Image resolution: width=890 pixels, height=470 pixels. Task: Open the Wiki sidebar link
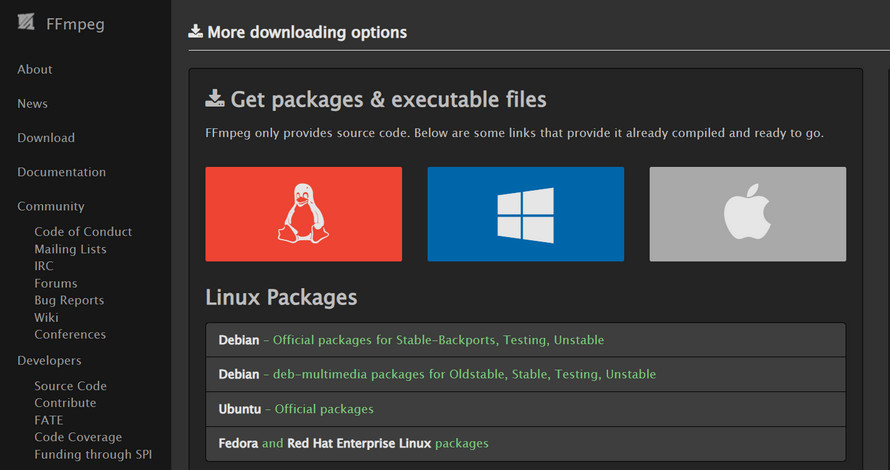tap(46, 317)
